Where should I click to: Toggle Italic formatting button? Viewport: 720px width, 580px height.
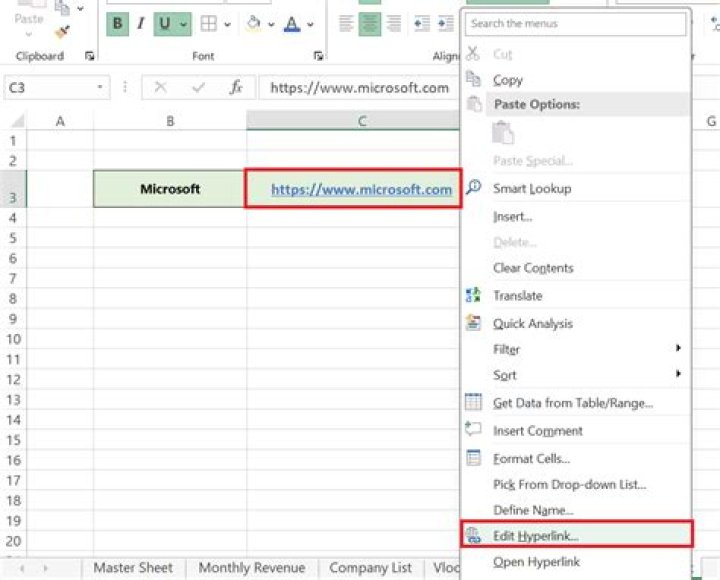[x=141, y=23]
